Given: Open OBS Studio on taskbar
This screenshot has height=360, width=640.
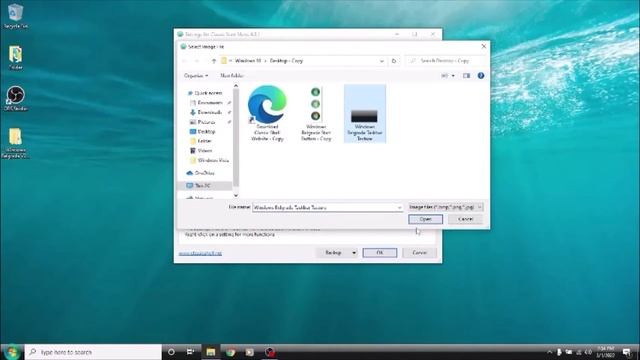Looking at the screenshot, I should (270, 352).
